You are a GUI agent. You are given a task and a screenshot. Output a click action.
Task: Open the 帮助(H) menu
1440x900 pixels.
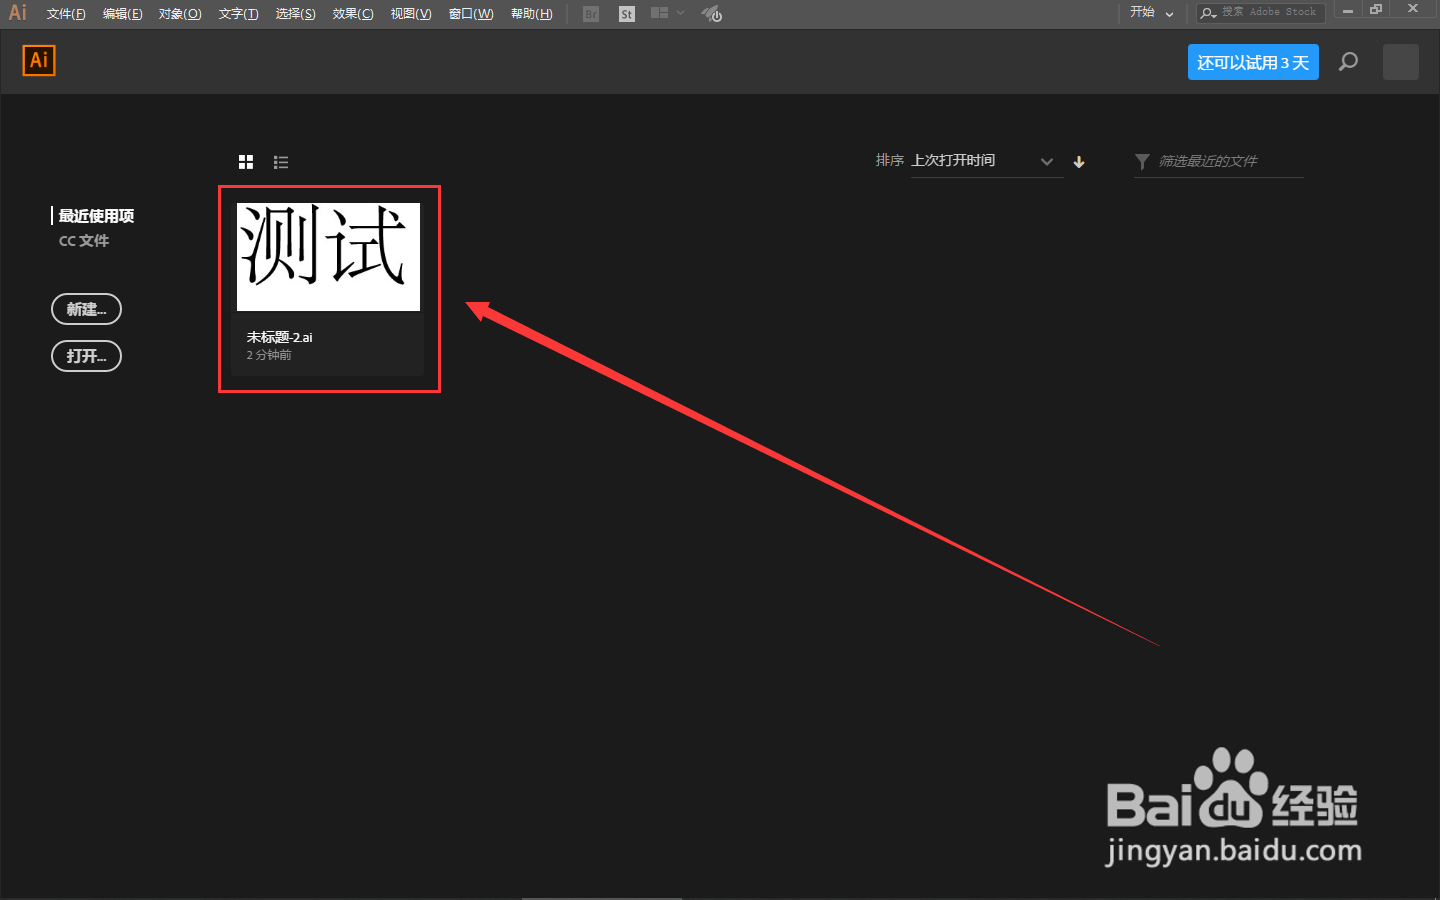coord(532,14)
